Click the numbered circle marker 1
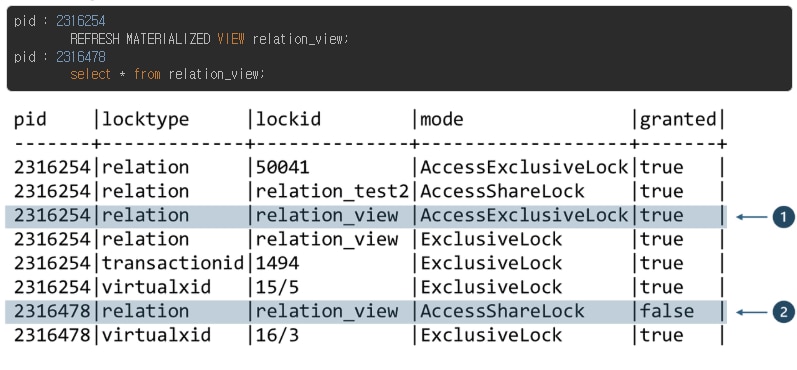Viewport: 797px width, 370px height. point(783,217)
